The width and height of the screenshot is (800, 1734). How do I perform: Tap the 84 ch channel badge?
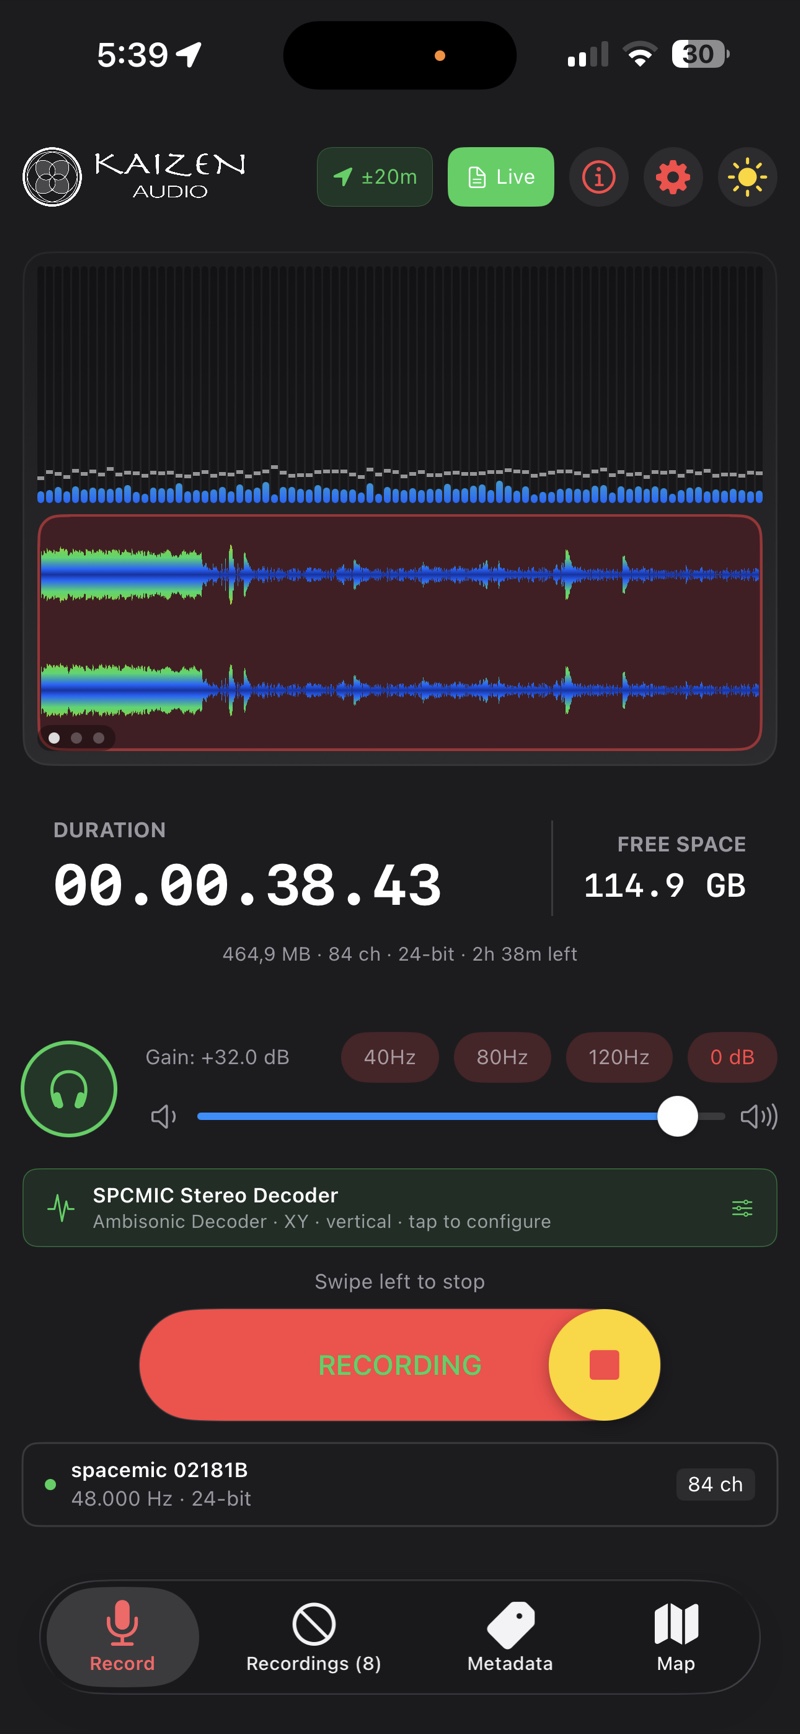tap(715, 1484)
